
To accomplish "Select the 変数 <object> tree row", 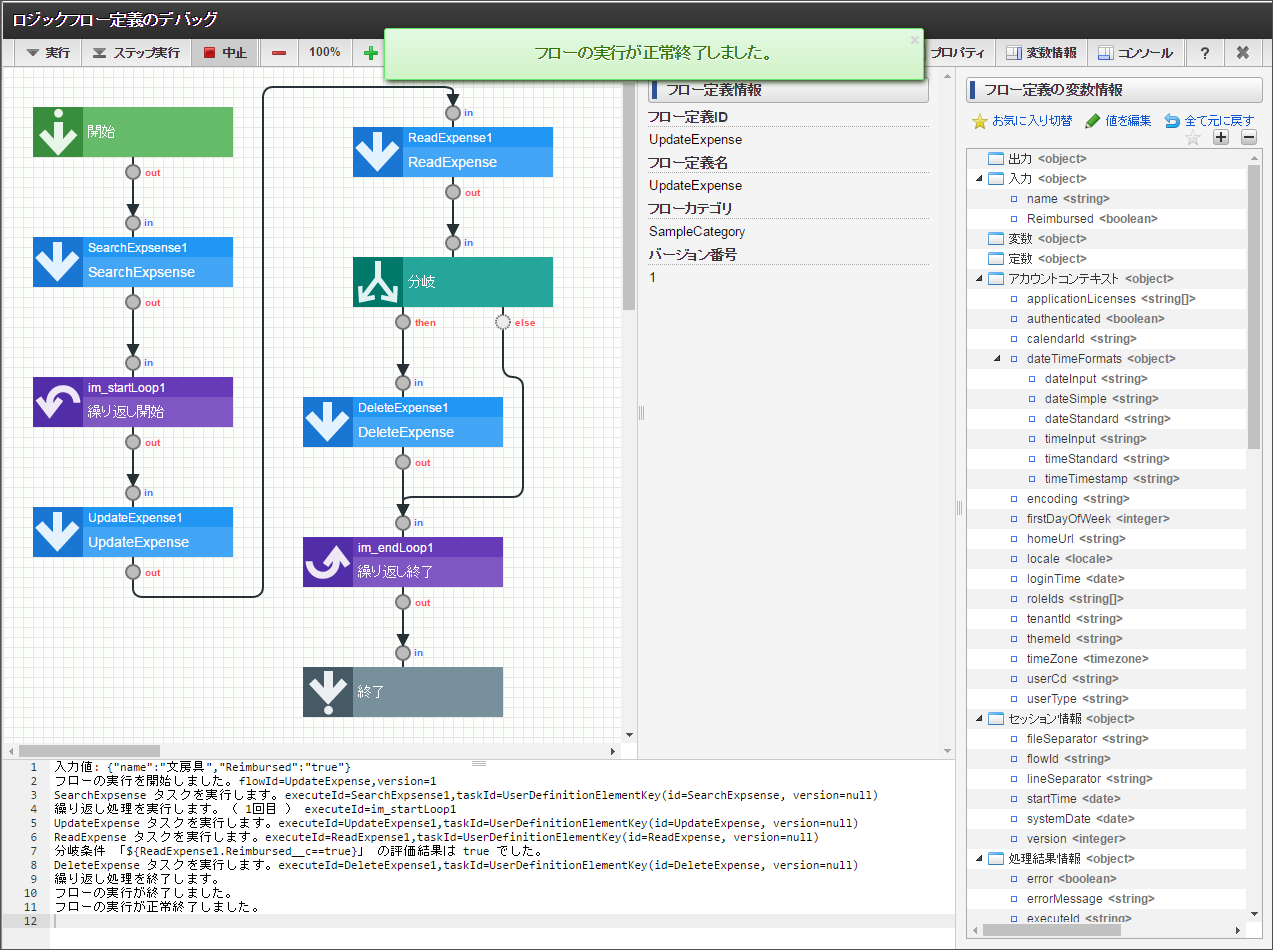I will (x=1107, y=239).
